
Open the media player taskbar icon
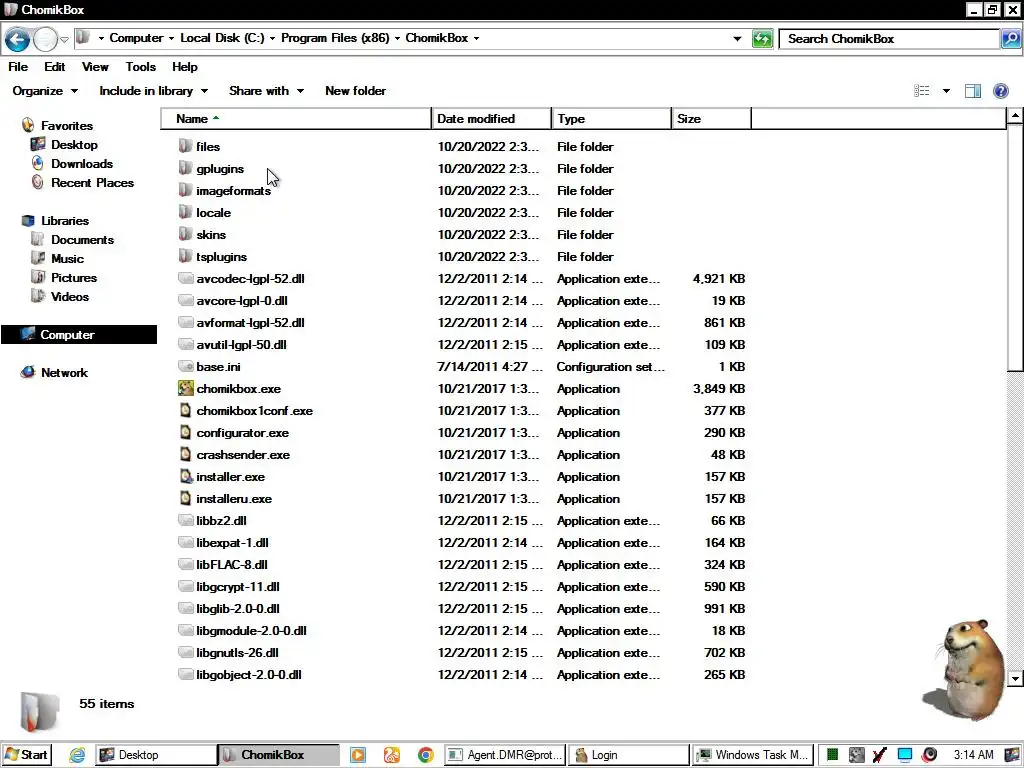[357, 755]
